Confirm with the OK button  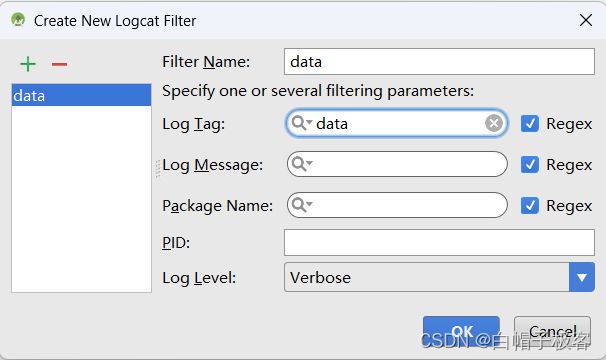click(x=461, y=332)
